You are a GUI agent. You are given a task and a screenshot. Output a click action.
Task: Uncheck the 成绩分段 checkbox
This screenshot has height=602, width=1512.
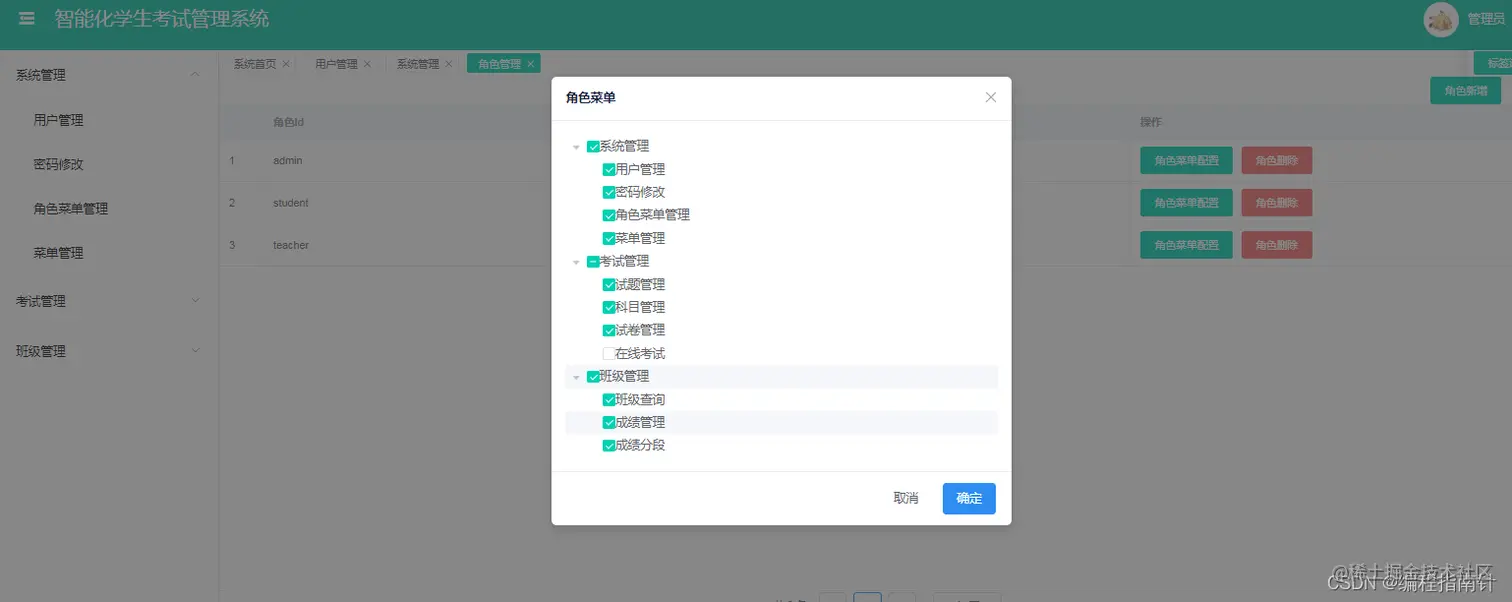tap(609, 445)
